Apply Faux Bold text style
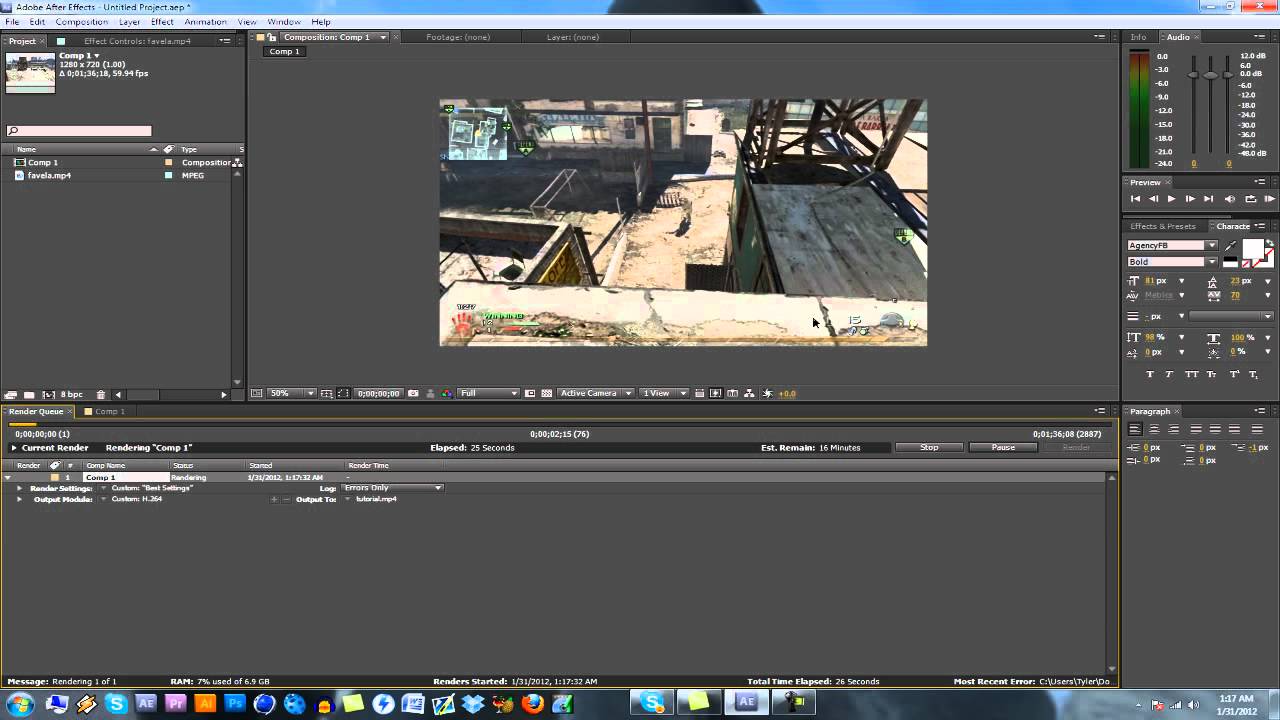Image resolution: width=1280 pixels, height=720 pixels. pos(1150,374)
